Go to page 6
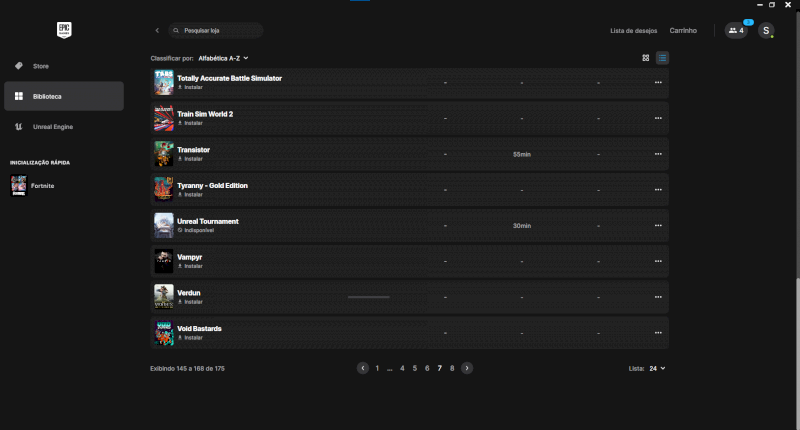Screen dimensions: 800x430 tap(427, 368)
